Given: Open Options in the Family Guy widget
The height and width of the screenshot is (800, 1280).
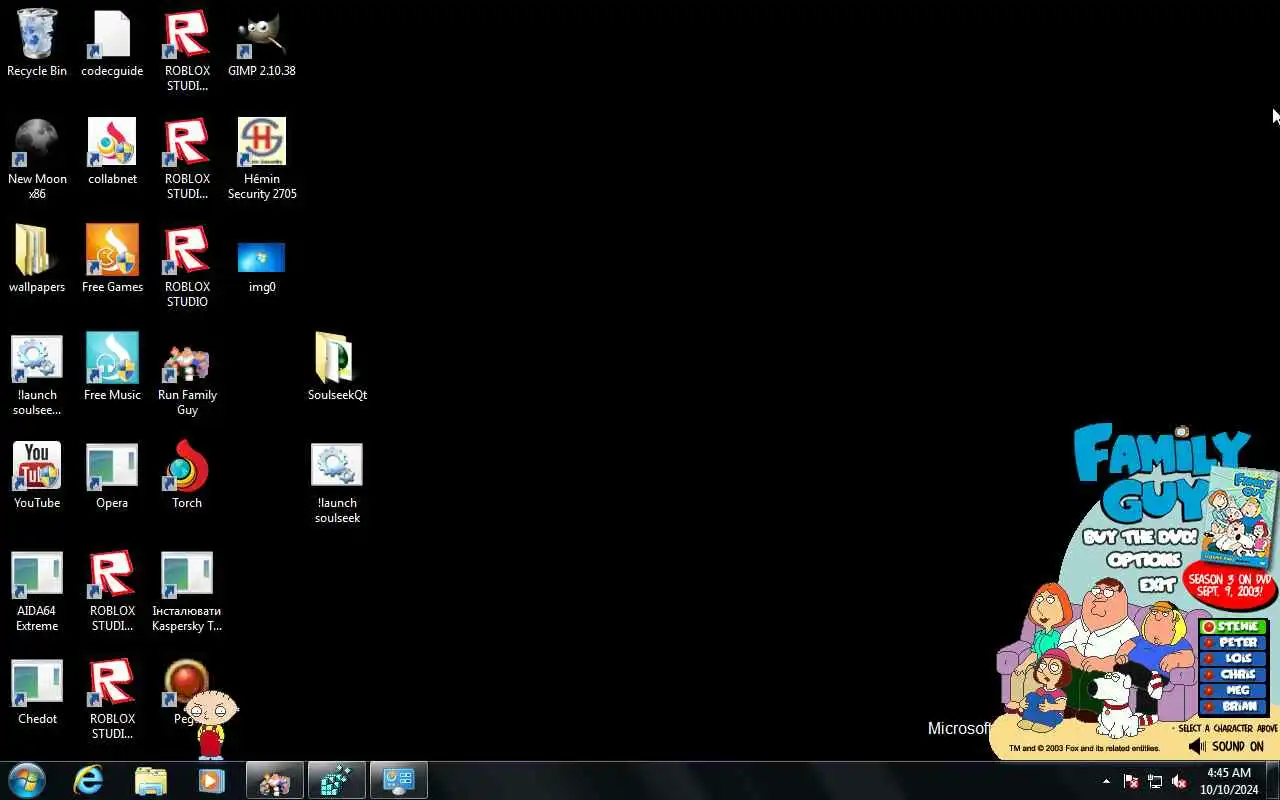Looking at the screenshot, I should click(x=1144, y=560).
